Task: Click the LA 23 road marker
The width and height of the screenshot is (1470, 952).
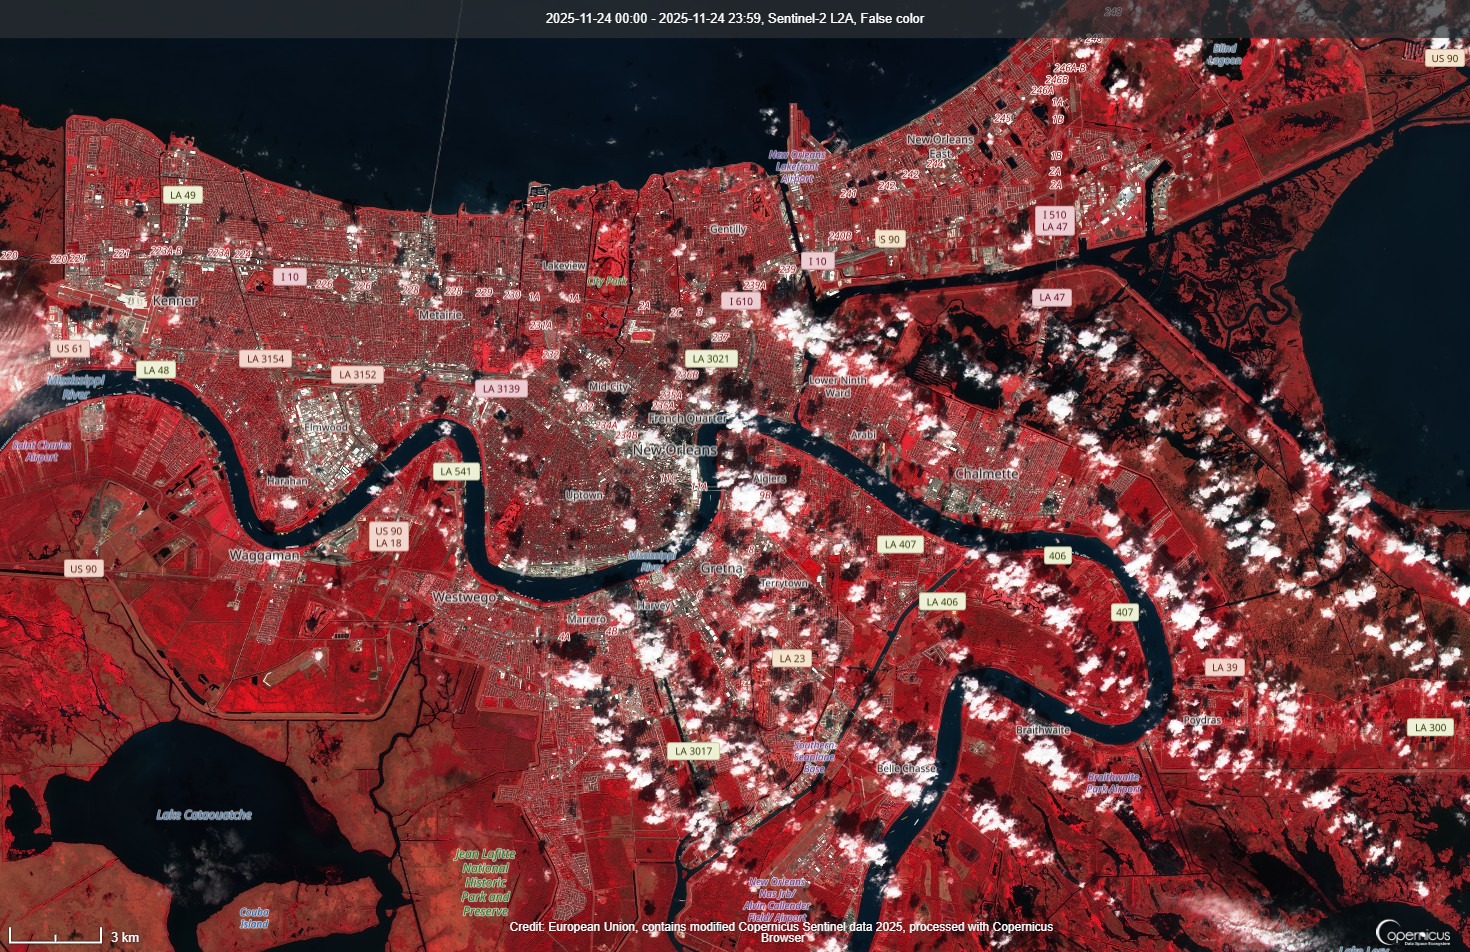Action: [792, 659]
